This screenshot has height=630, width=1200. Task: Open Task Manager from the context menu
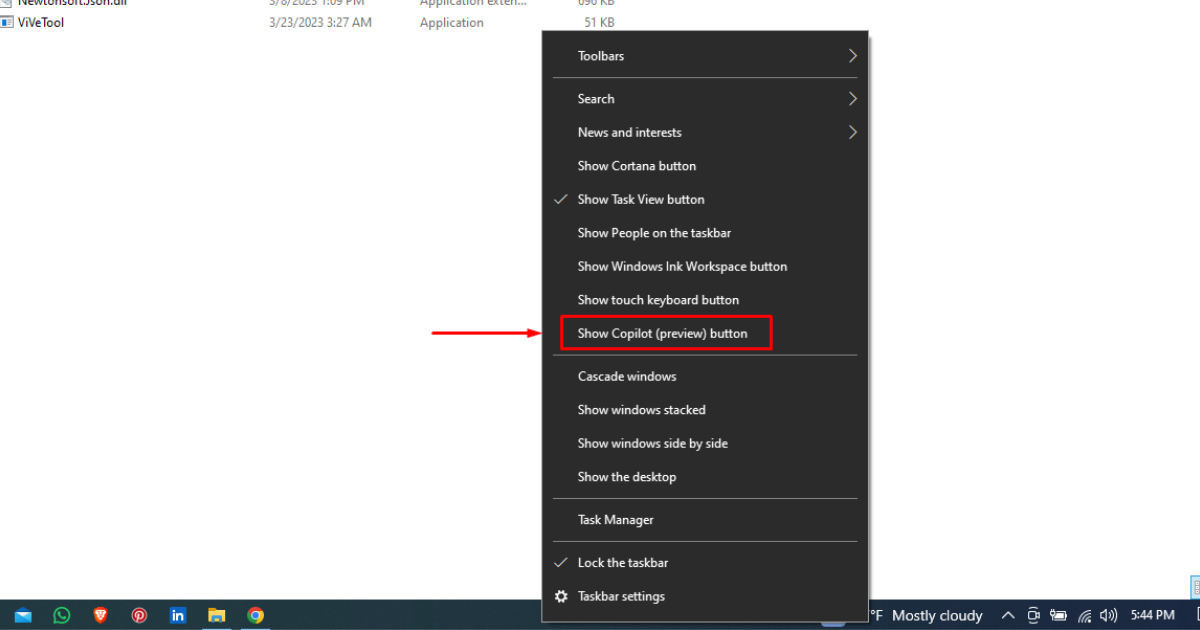(705, 520)
